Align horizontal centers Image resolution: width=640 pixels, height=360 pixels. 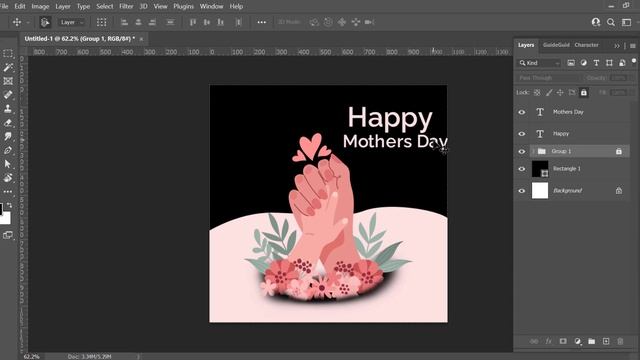click(x=138, y=22)
